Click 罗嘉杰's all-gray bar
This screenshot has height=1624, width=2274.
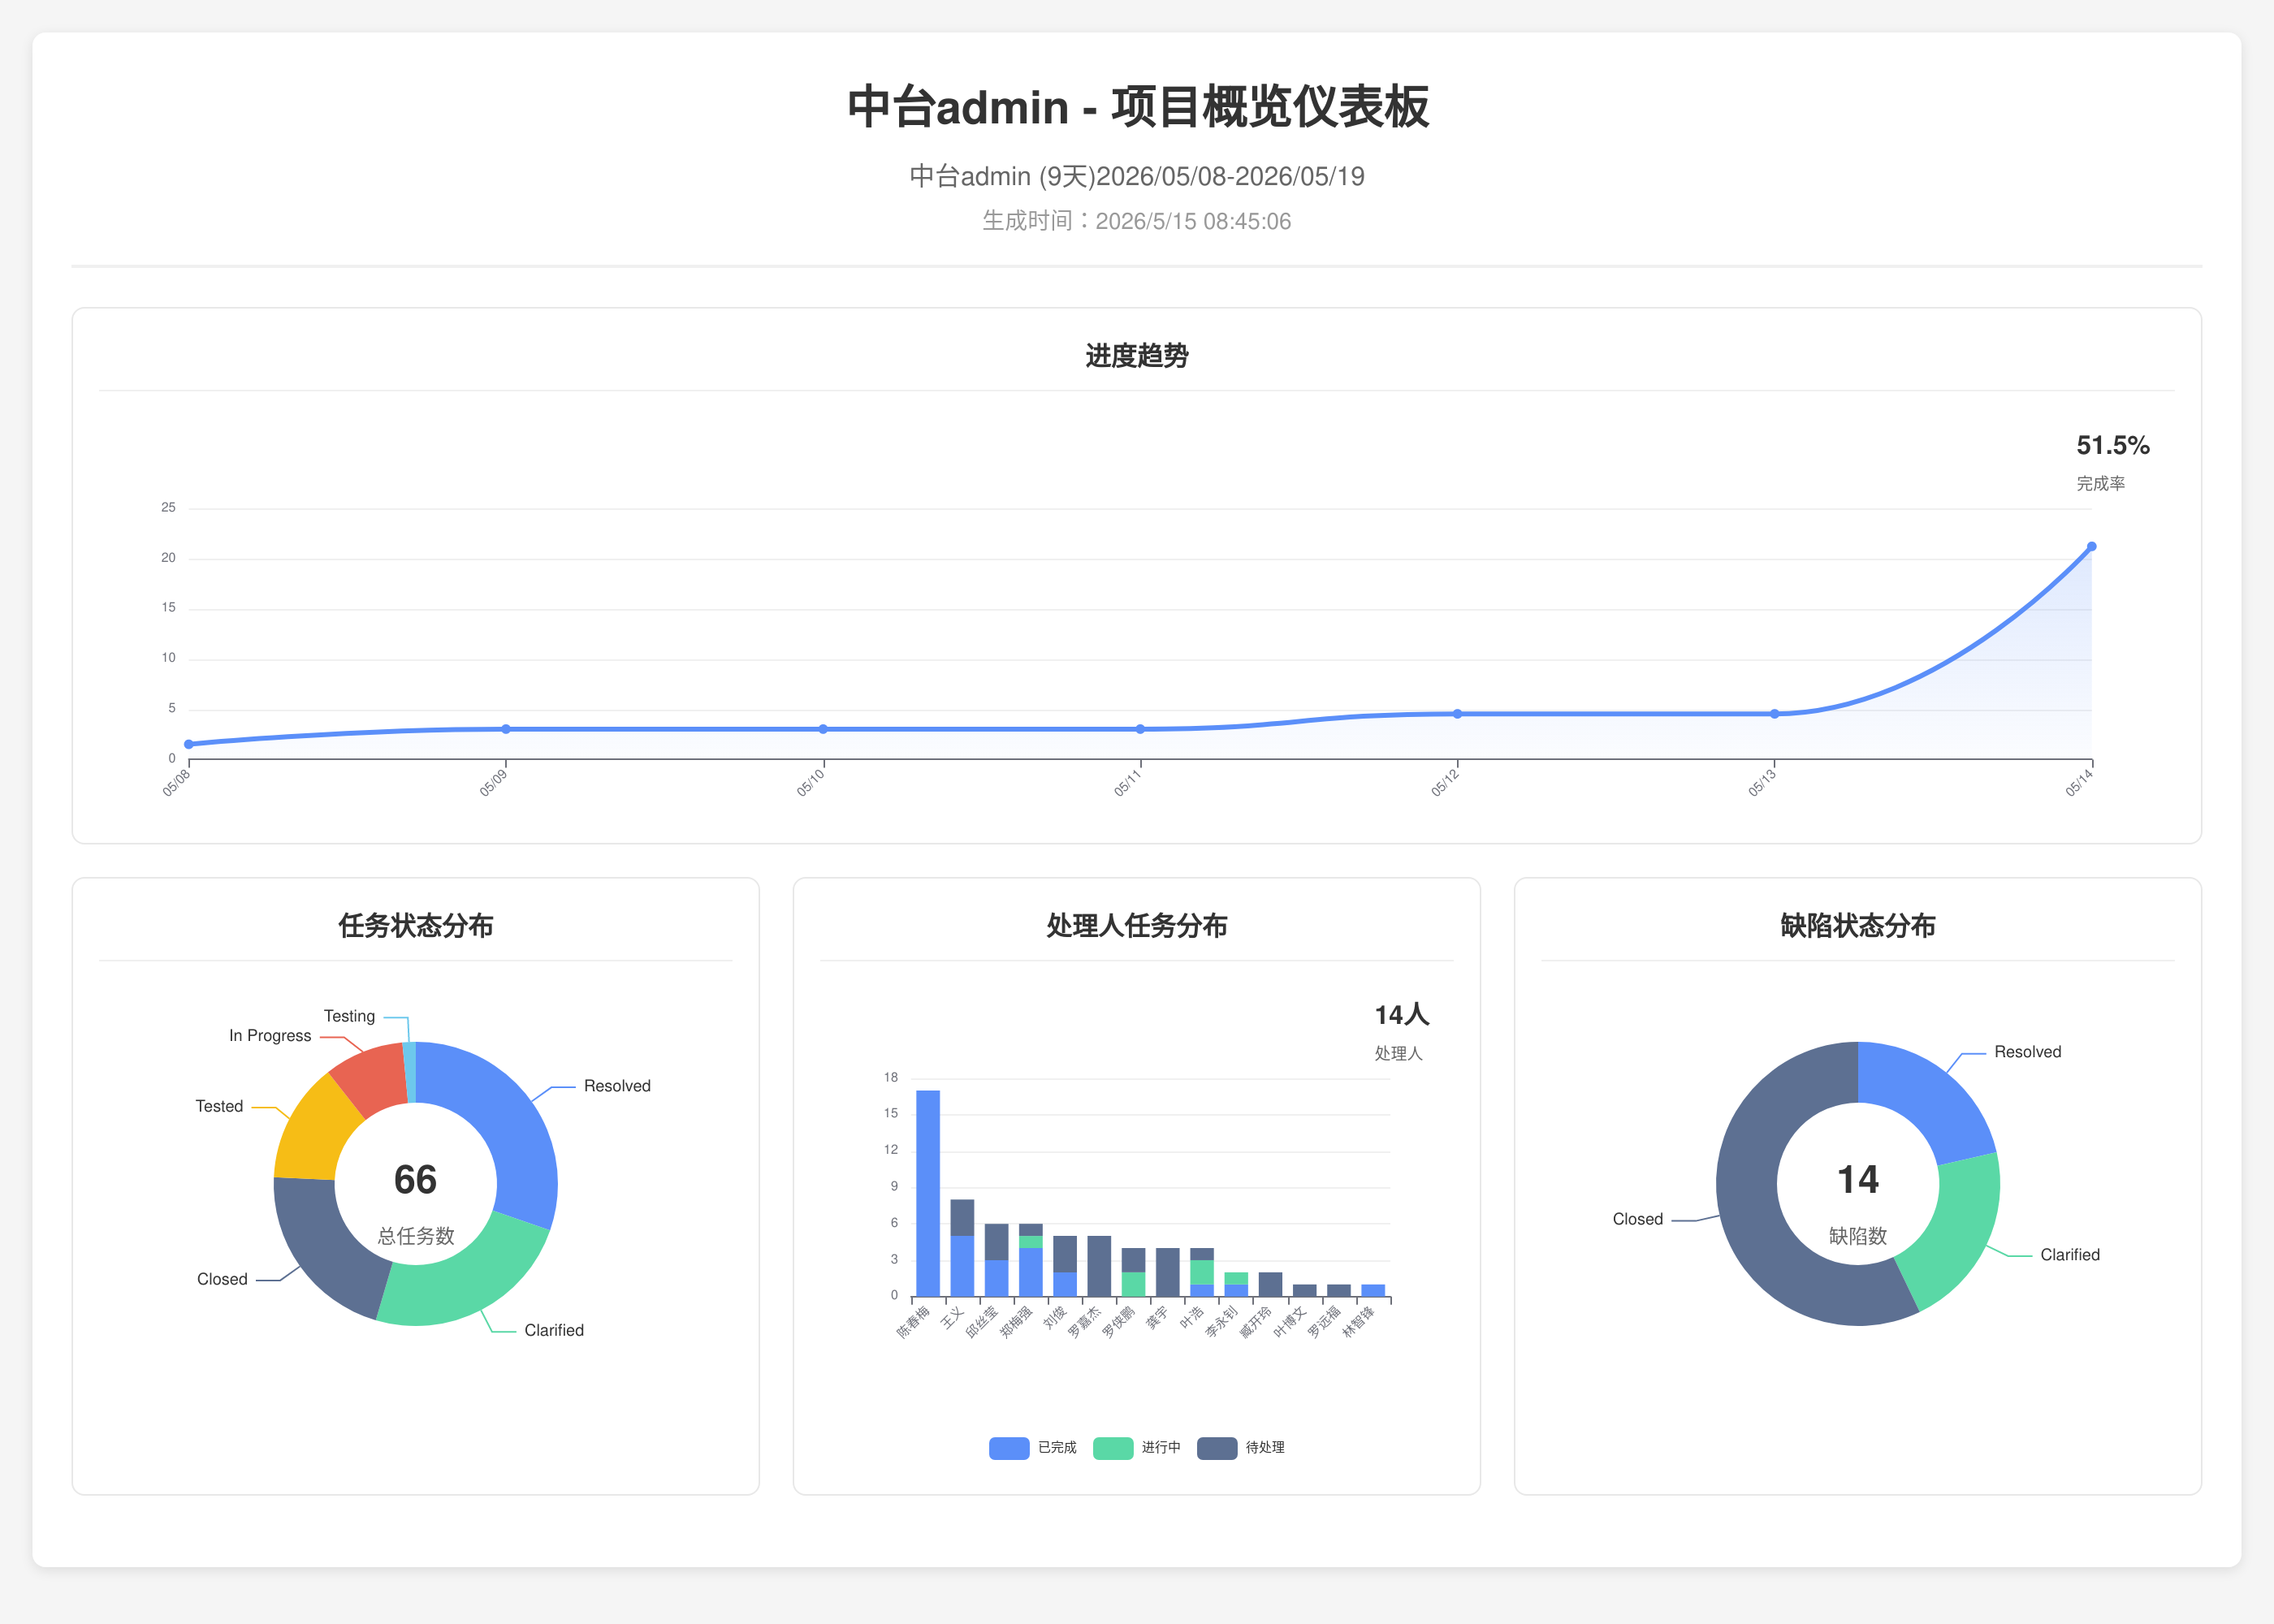point(1099,1267)
